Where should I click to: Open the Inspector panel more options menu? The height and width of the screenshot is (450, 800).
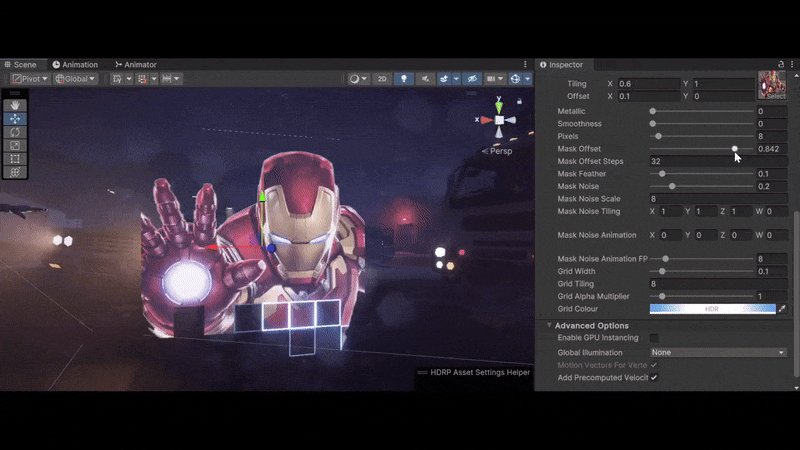point(792,64)
